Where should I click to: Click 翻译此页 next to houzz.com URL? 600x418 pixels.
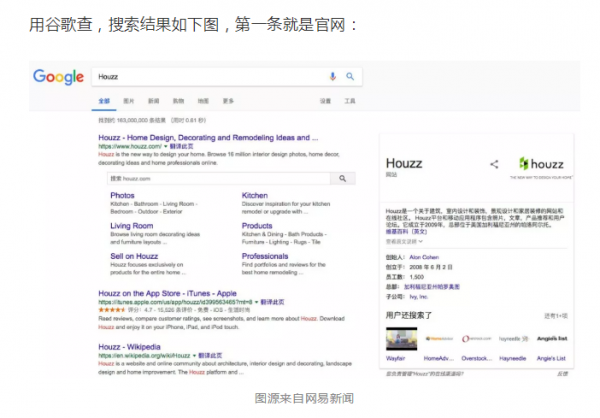pyautogui.click(x=182, y=147)
